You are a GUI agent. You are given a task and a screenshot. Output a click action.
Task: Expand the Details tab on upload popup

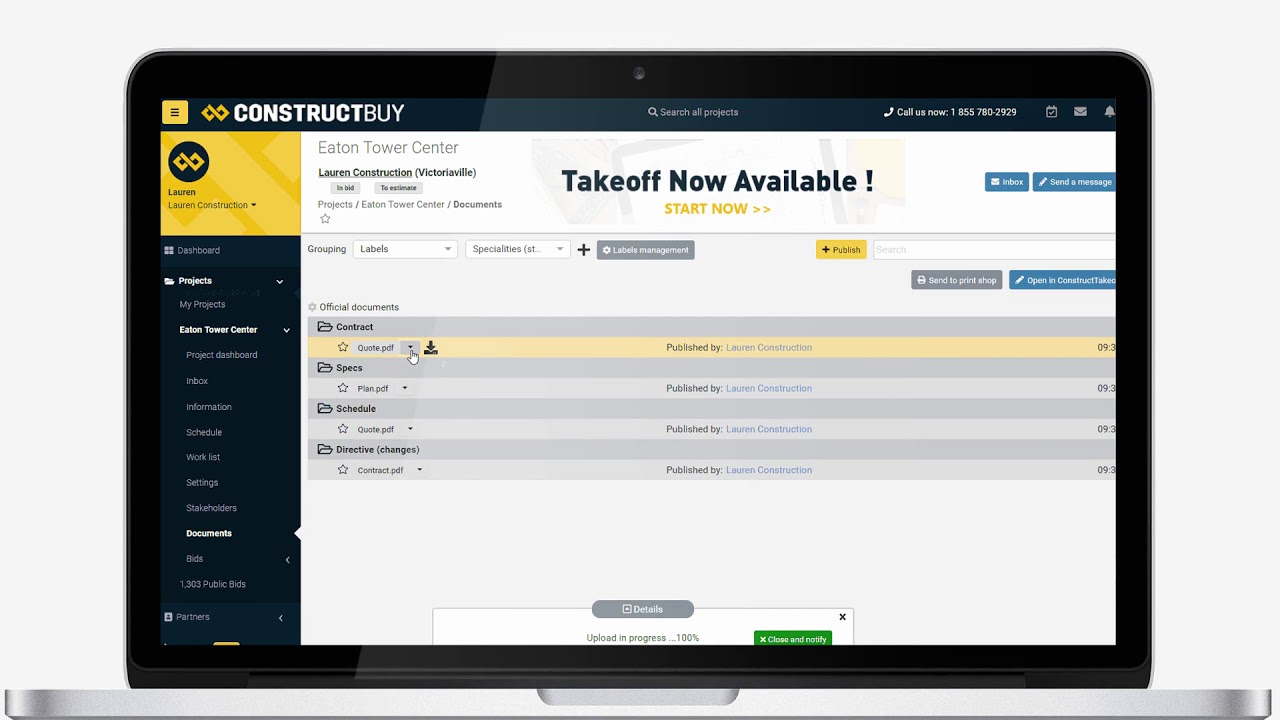pyautogui.click(x=643, y=609)
